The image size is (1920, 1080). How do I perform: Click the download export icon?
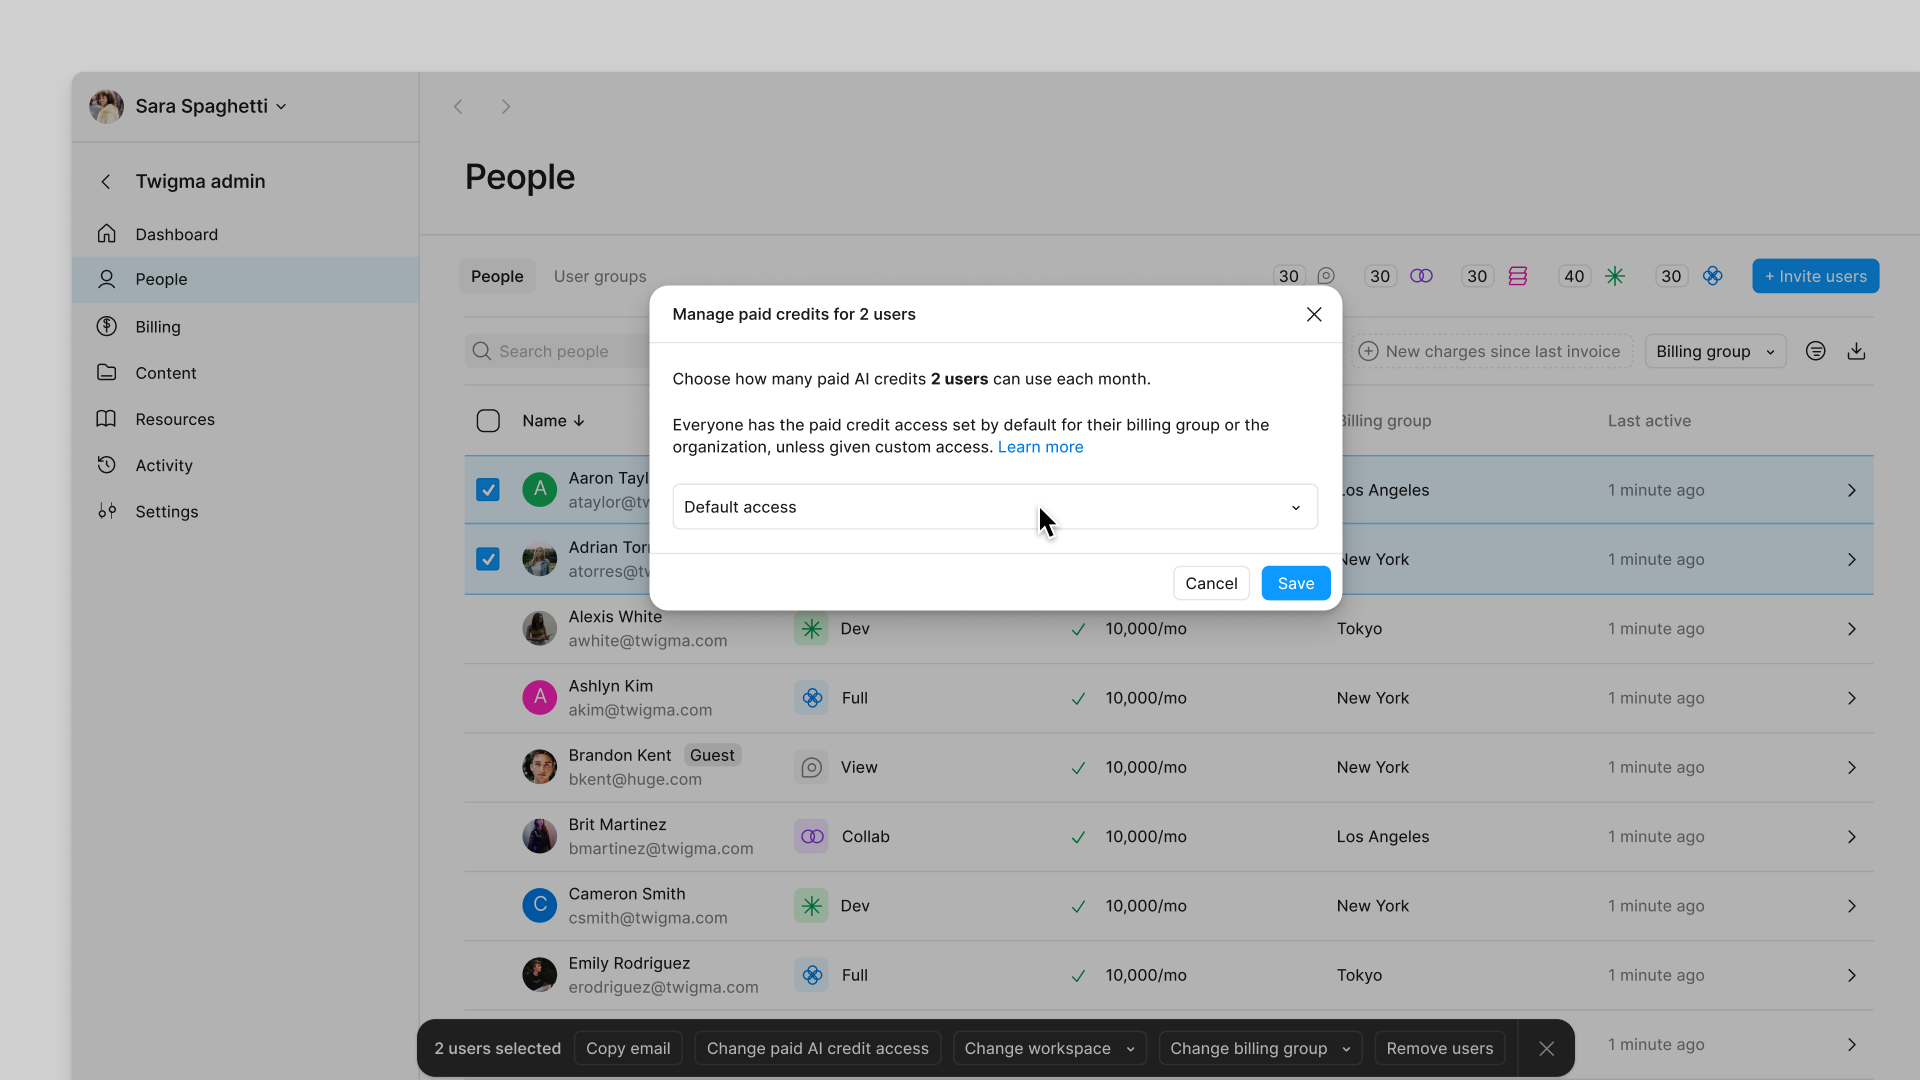tap(1856, 351)
